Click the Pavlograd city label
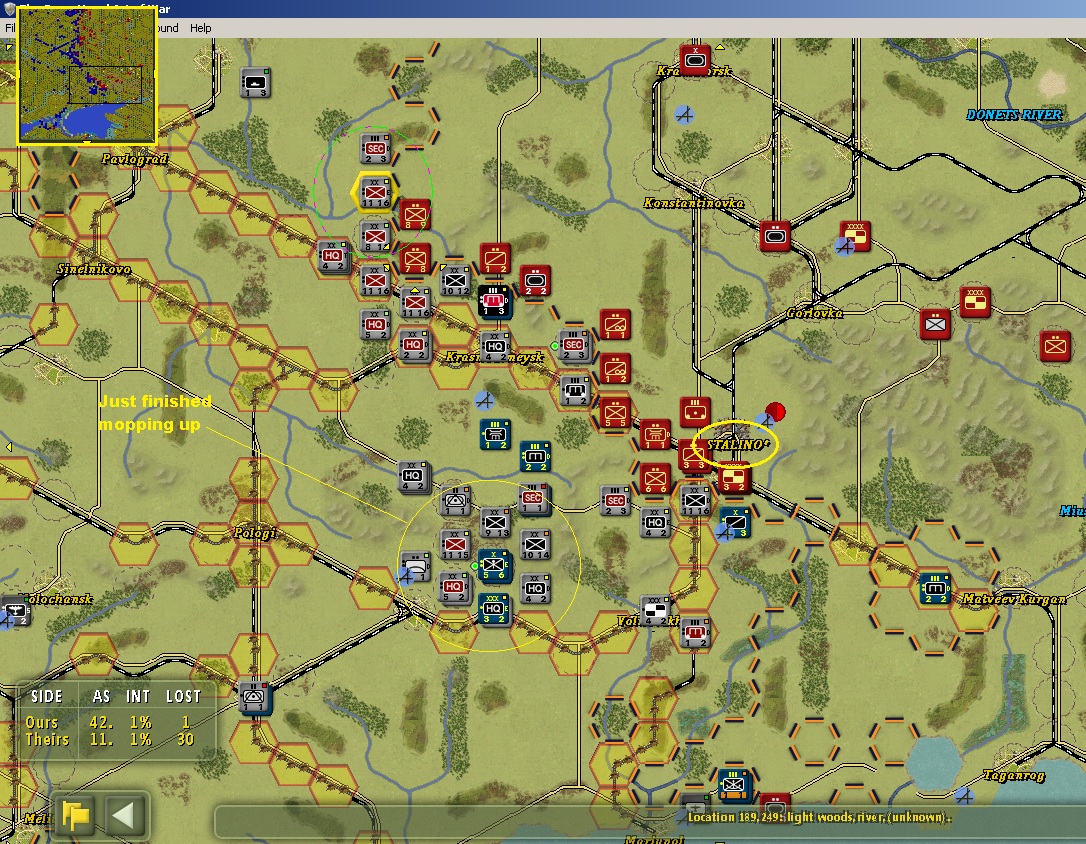Viewport: 1086px width, 844px height. pyautogui.click(x=134, y=159)
